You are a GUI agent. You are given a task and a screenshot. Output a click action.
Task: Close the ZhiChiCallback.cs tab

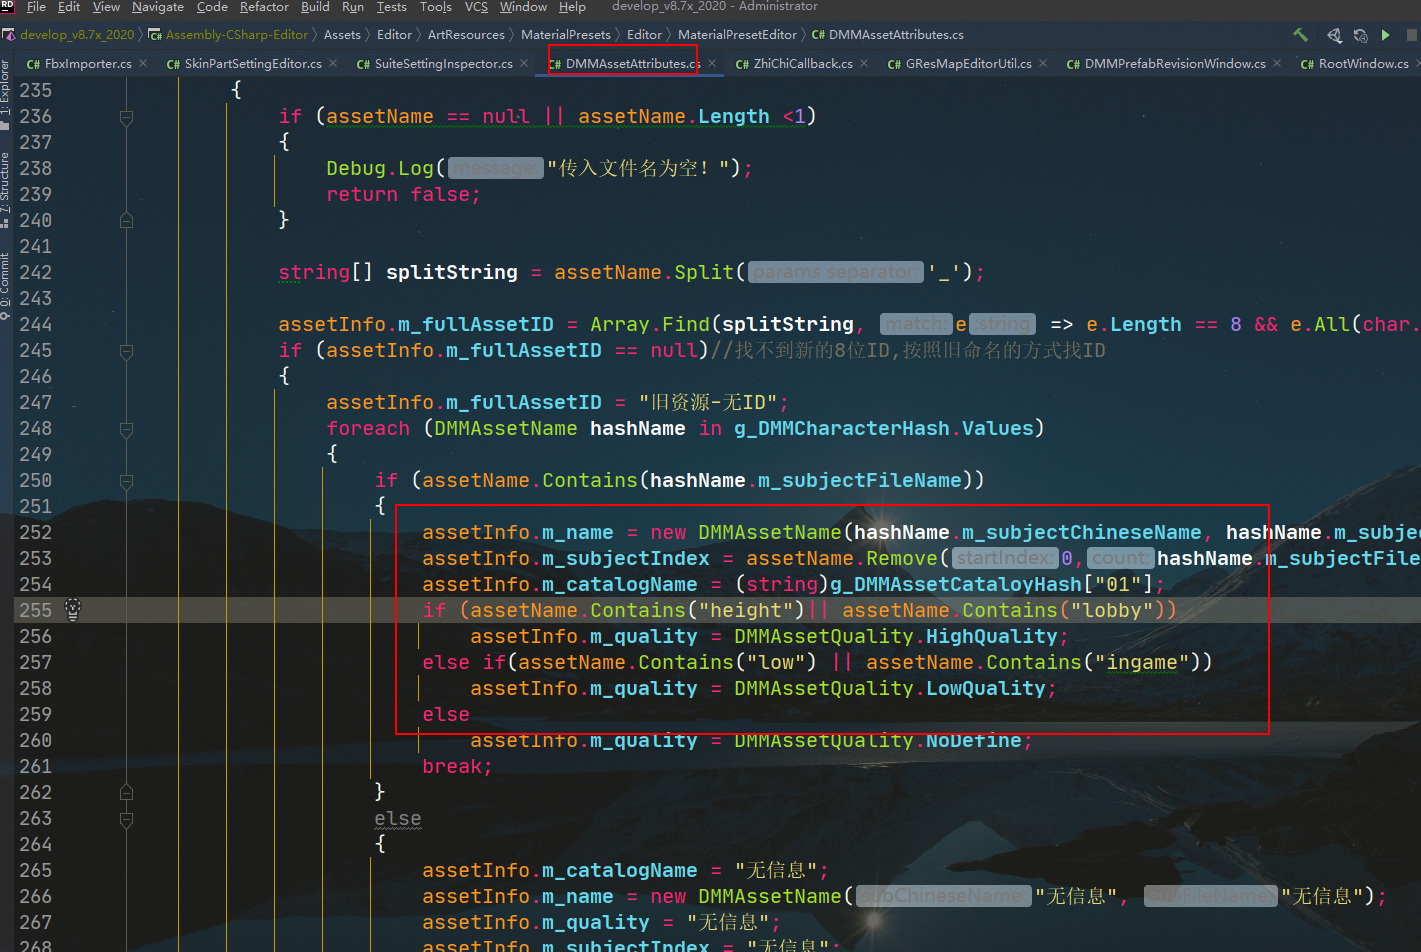[x=864, y=63]
